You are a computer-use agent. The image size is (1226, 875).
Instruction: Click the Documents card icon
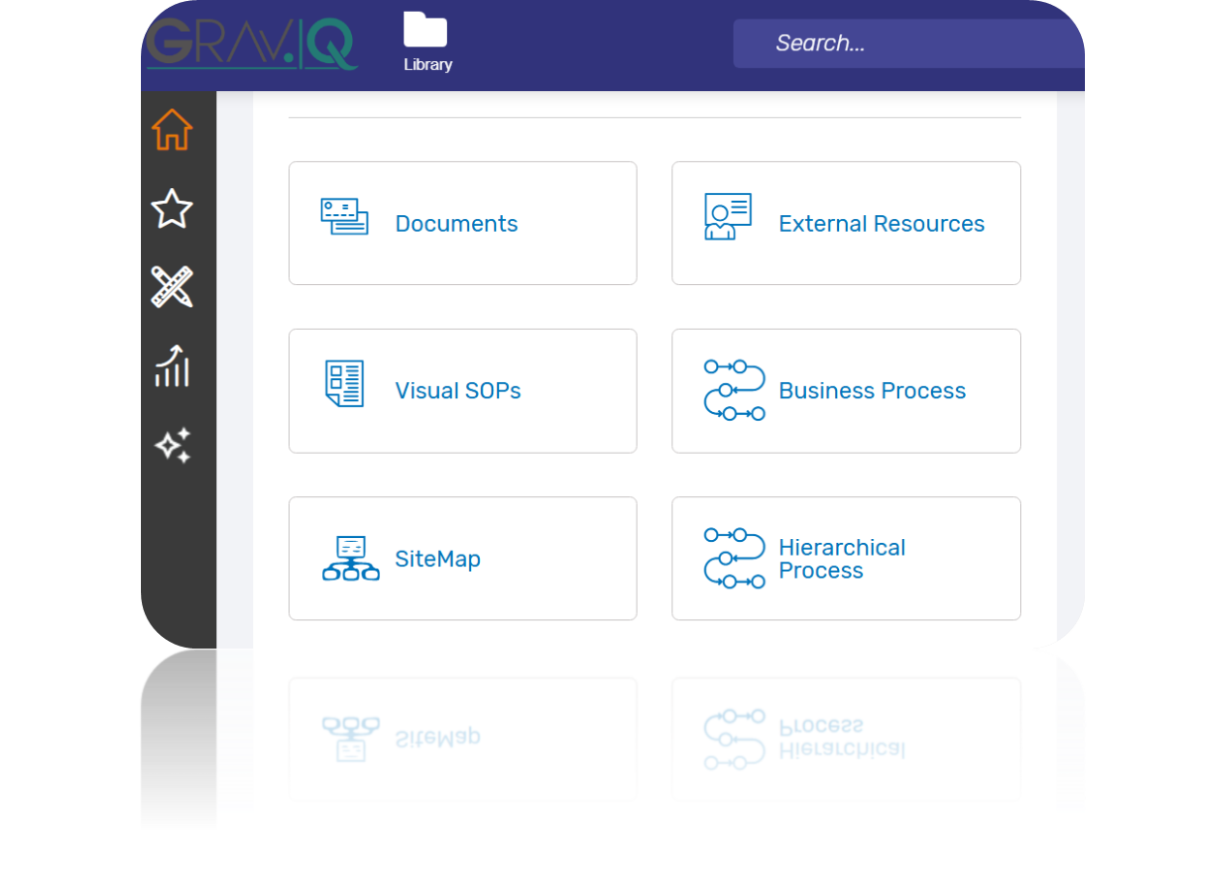tap(345, 215)
